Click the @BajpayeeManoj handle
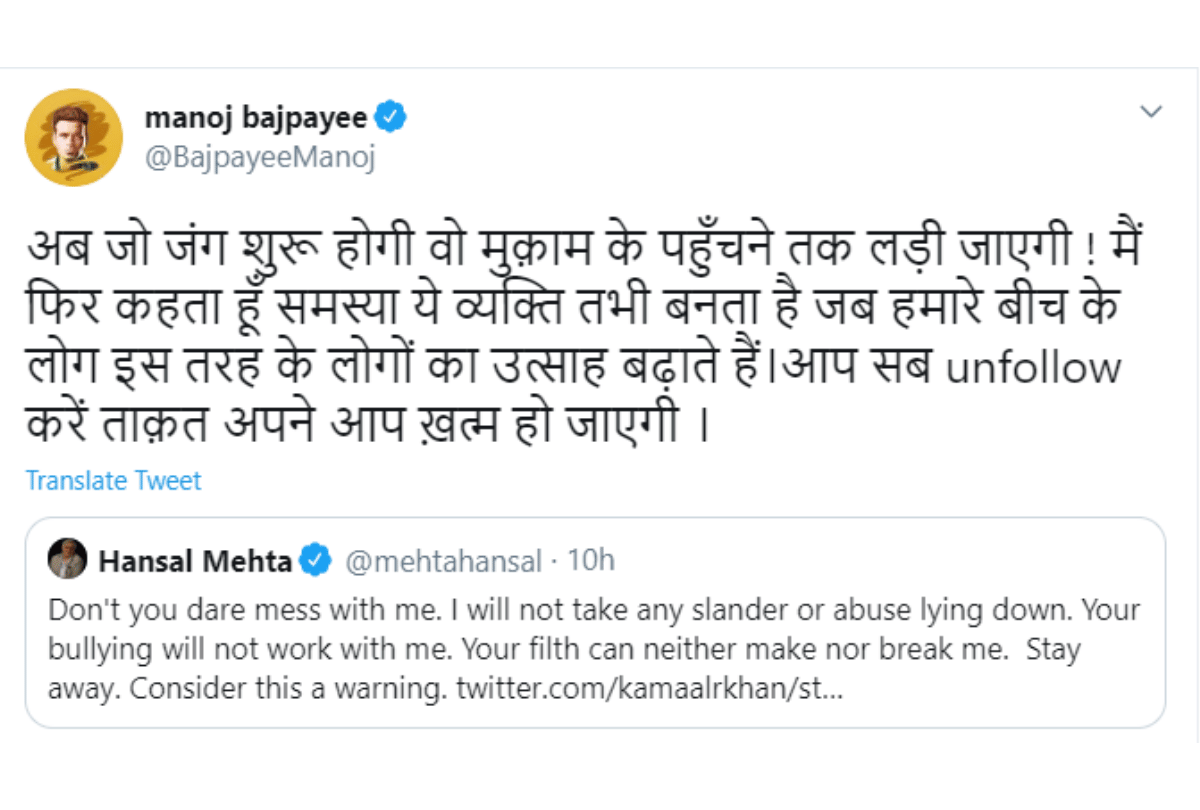This screenshot has width=1200, height=810. pos(260,156)
